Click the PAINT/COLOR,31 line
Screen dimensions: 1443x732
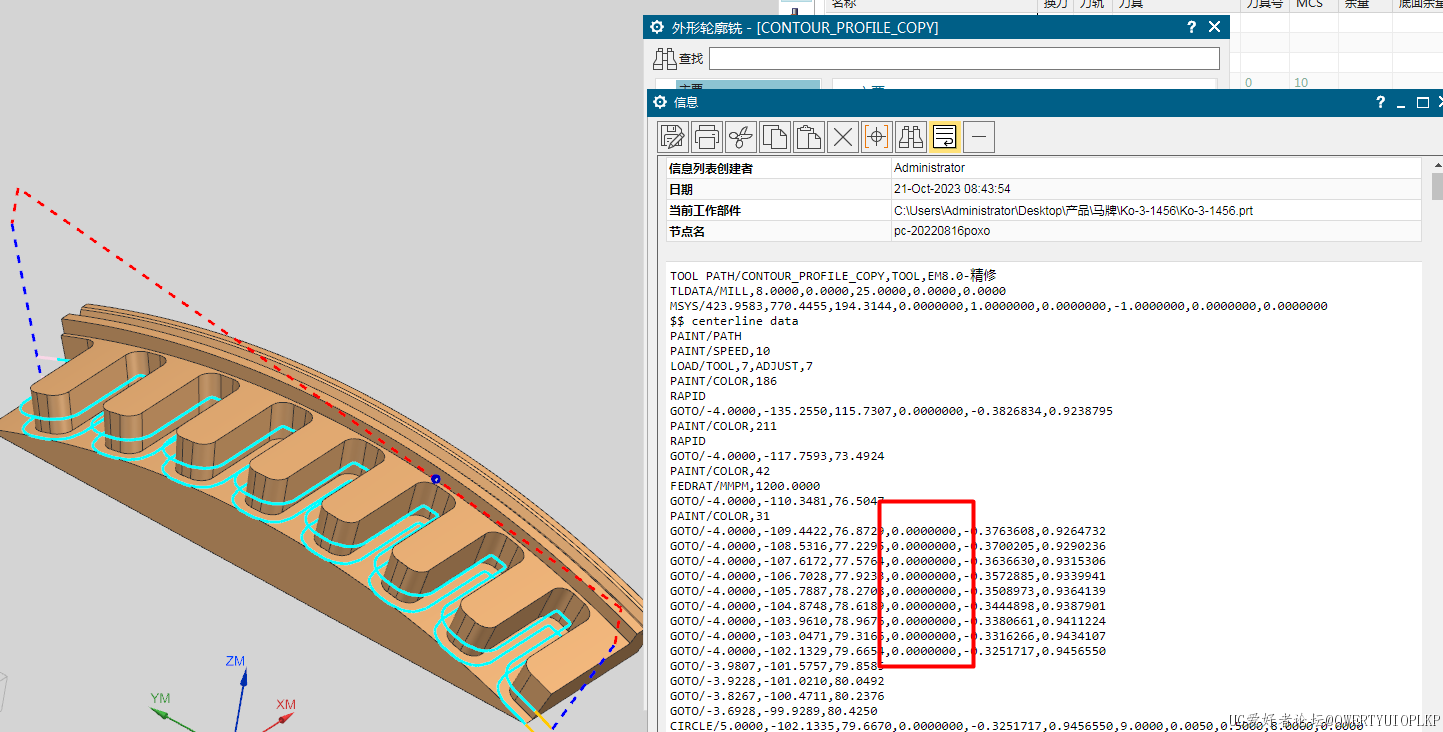click(x=720, y=516)
